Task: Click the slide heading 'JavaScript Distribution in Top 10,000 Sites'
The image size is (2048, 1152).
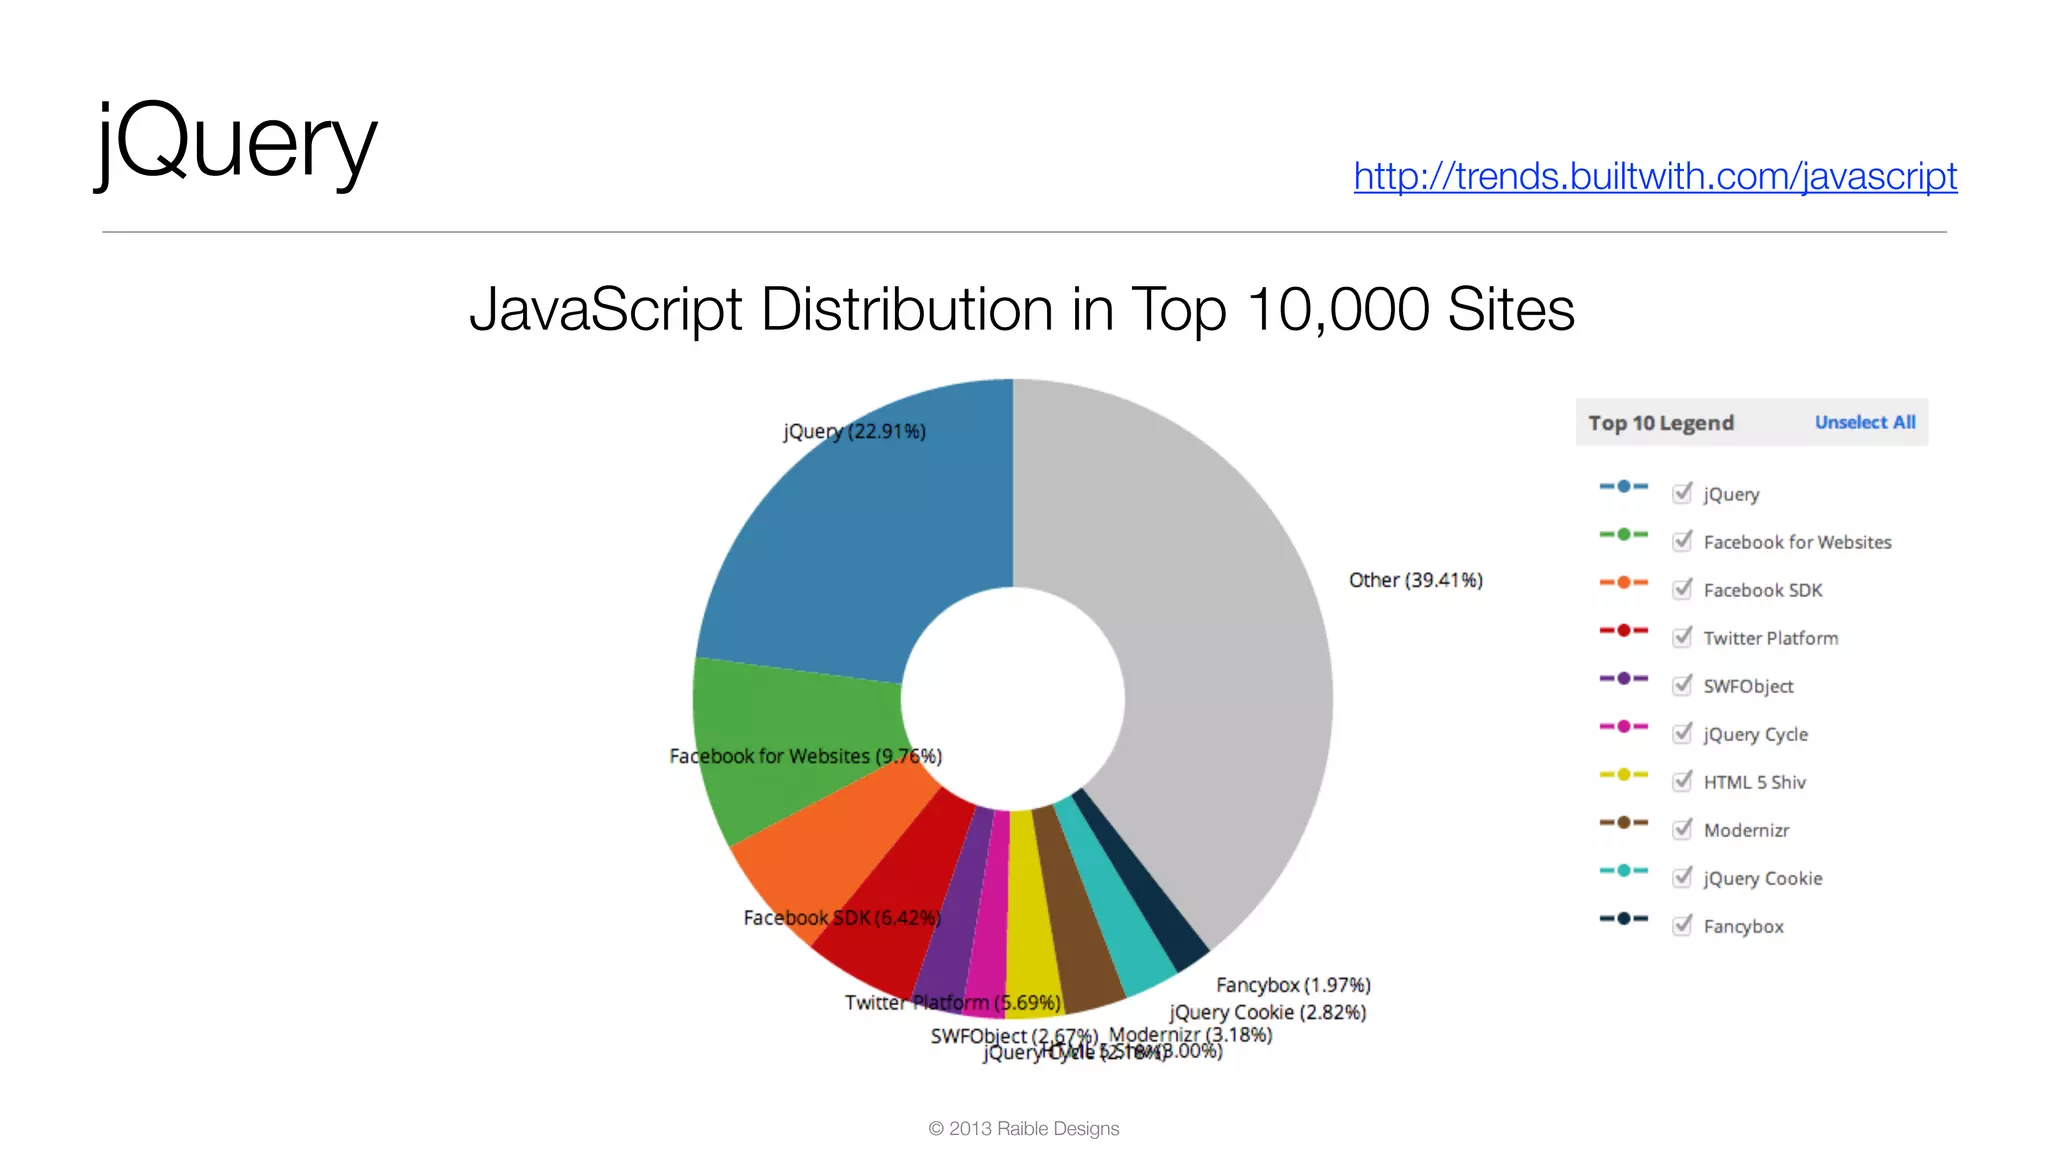Action: coord(1022,309)
